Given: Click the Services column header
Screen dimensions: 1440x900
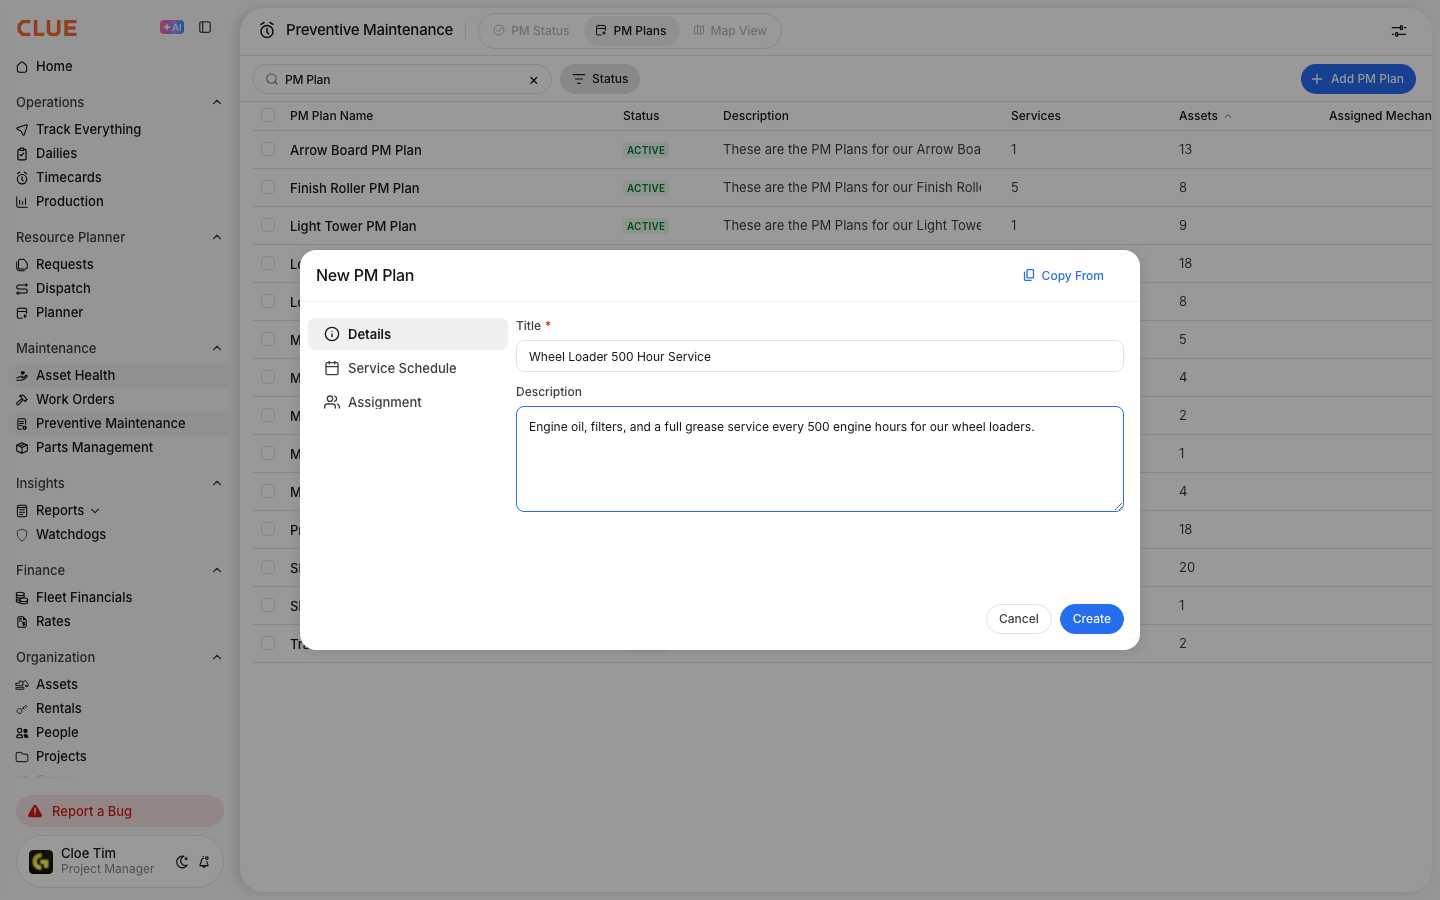Looking at the screenshot, I should [1036, 116].
